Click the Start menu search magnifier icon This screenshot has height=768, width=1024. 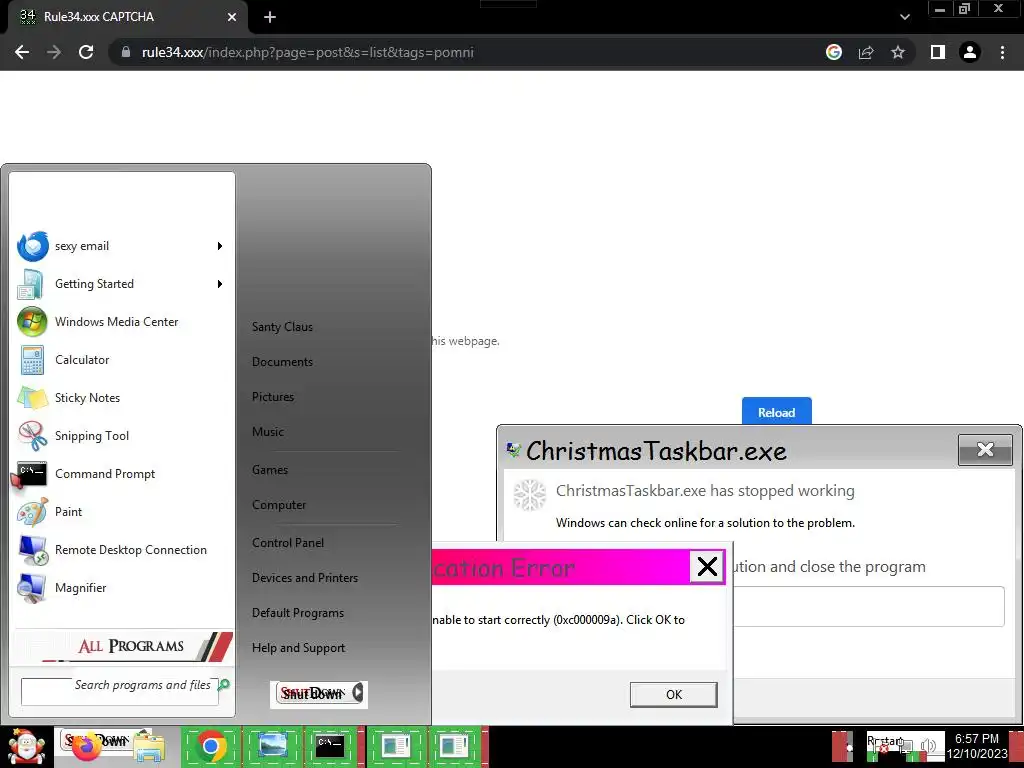[224, 684]
